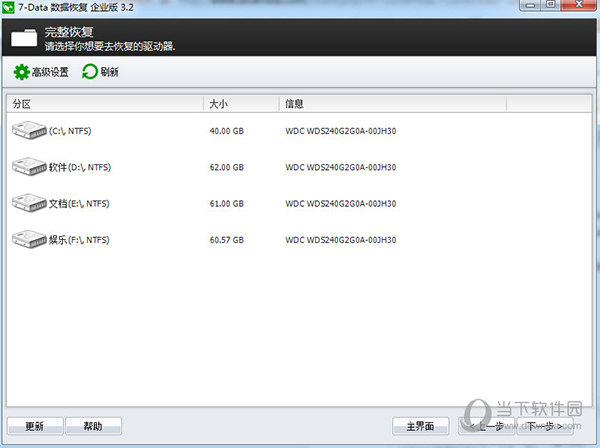Click the 刷新 label
Viewport: 600px width, 448px height.
pyautogui.click(x=109, y=72)
